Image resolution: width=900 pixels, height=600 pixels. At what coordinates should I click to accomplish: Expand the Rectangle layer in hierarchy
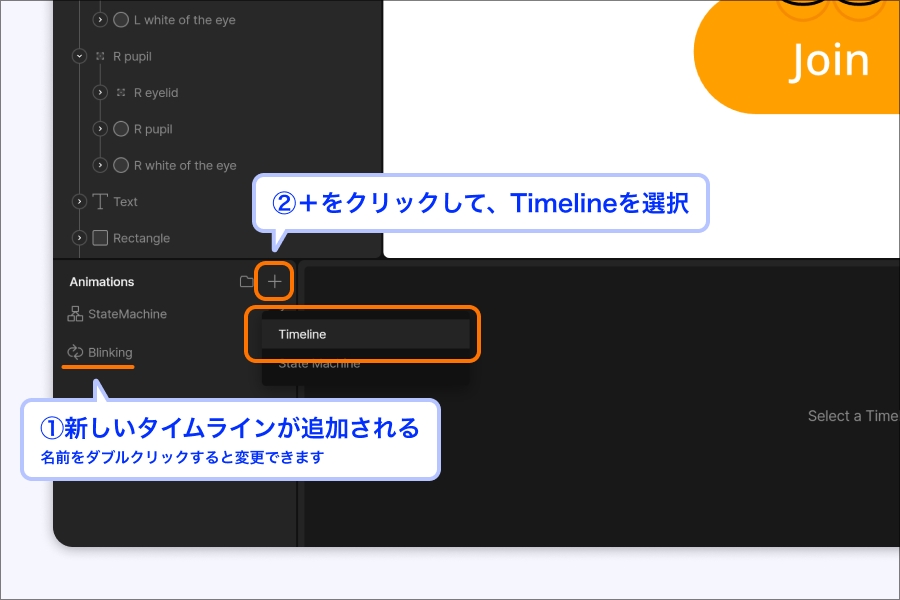[x=80, y=238]
